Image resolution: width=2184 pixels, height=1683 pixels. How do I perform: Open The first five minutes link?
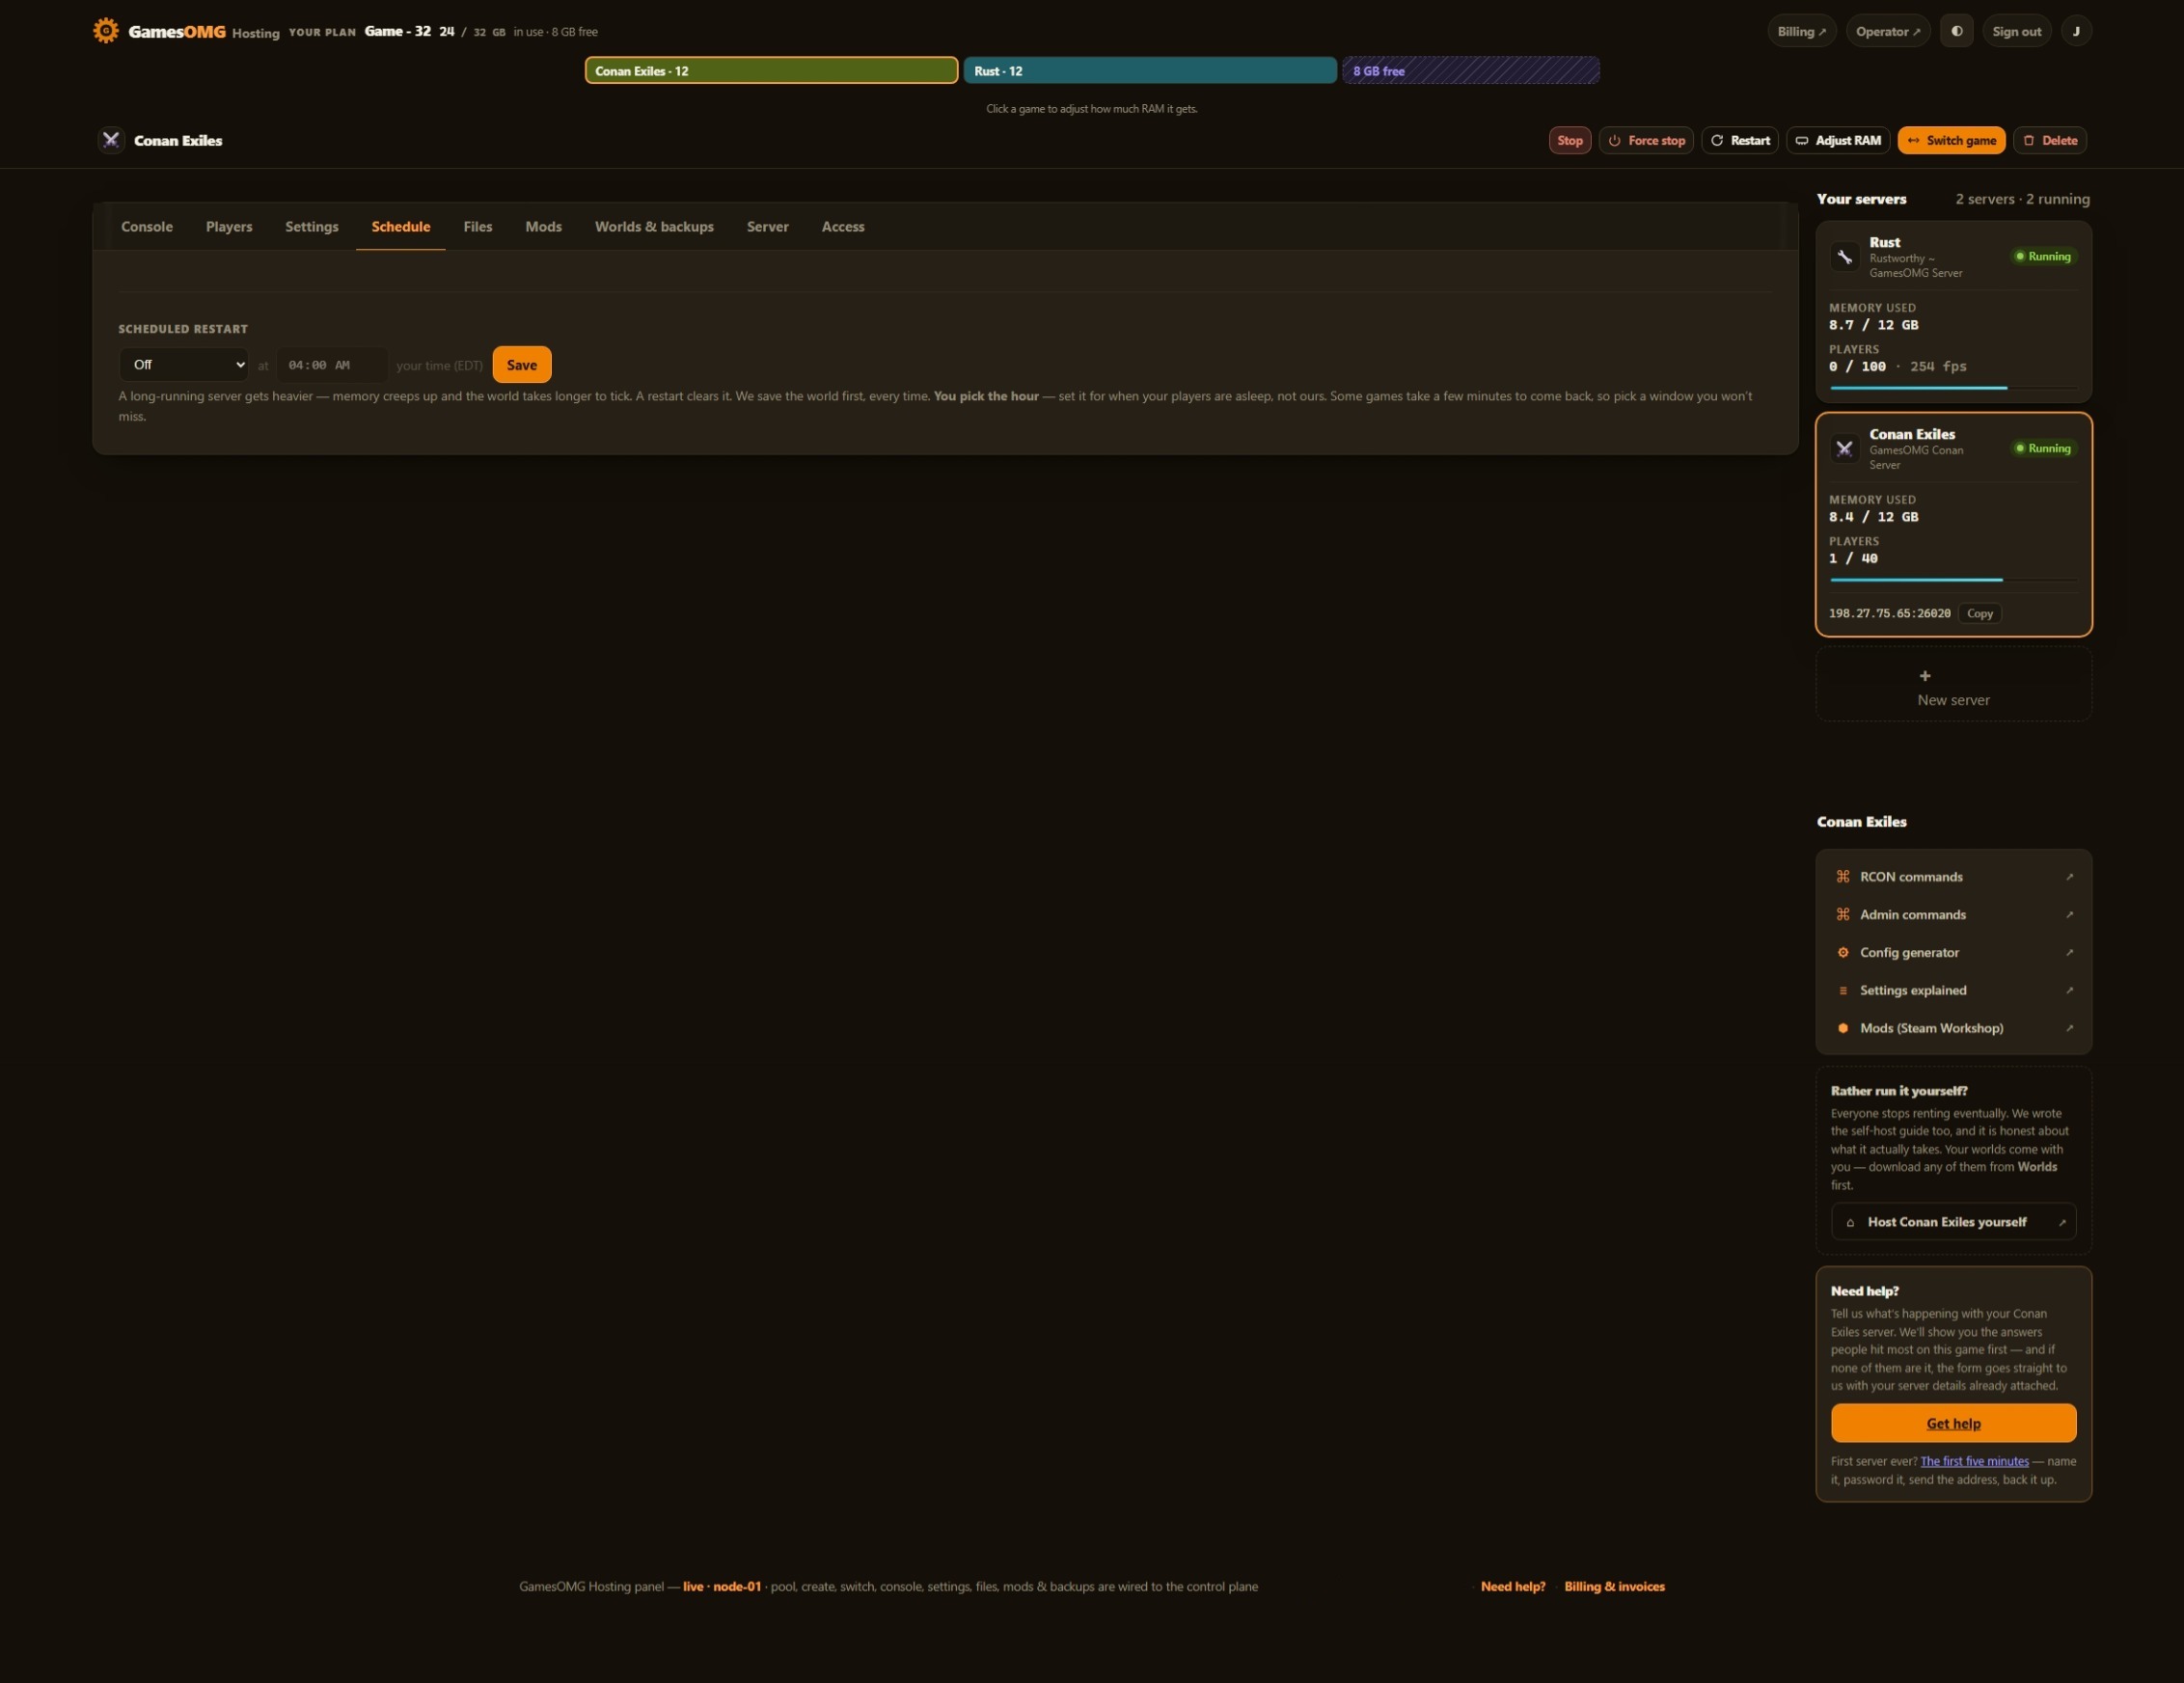[x=1975, y=1462]
